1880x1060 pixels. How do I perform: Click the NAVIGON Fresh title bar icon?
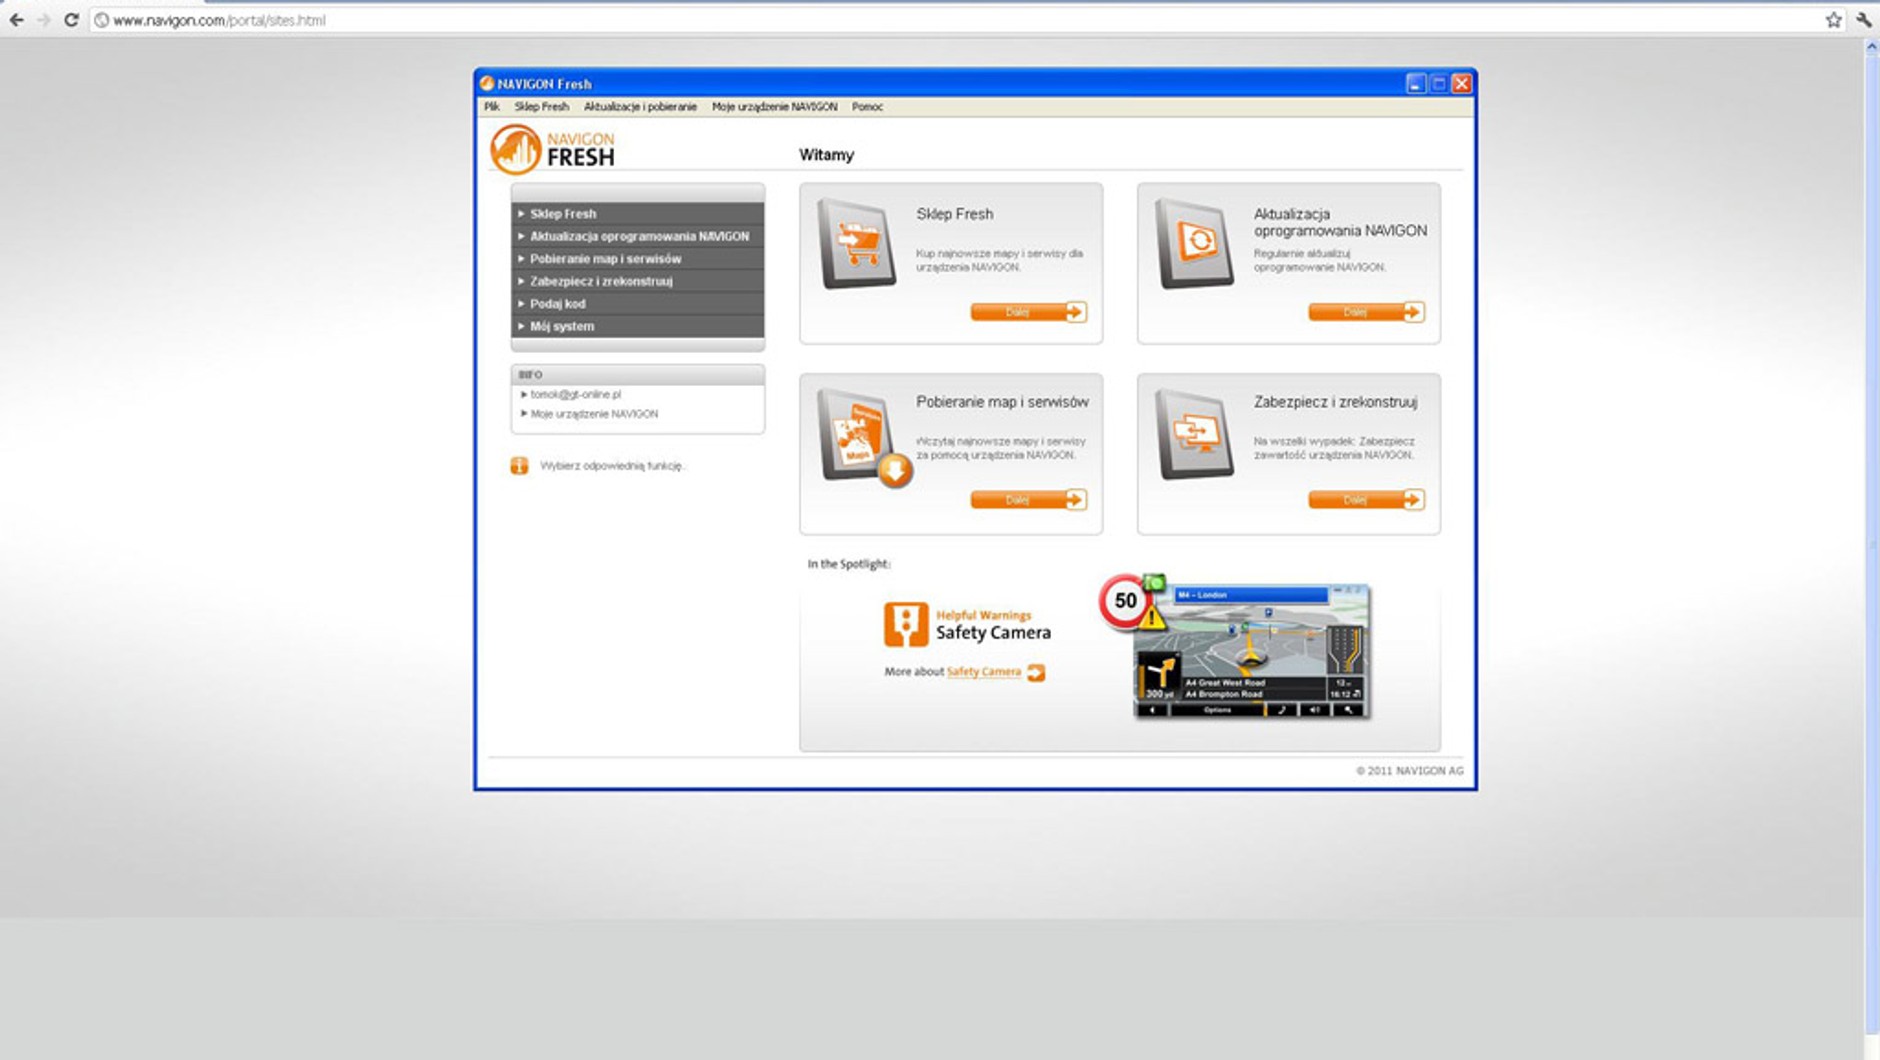pyautogui.click(x=487, y=83)
